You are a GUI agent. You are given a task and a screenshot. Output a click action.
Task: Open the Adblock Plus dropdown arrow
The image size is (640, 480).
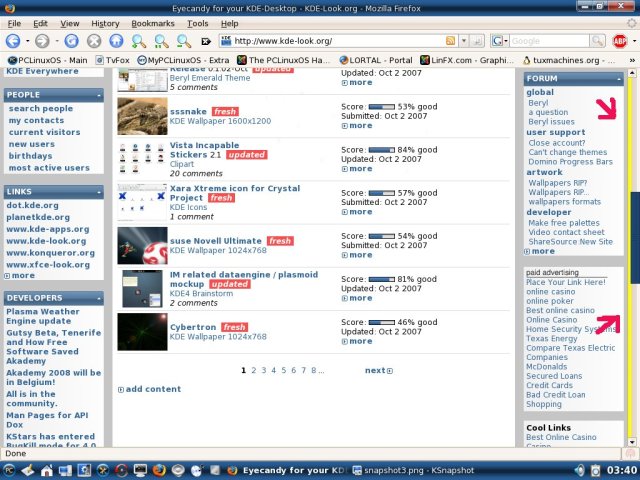click(634, 41)
